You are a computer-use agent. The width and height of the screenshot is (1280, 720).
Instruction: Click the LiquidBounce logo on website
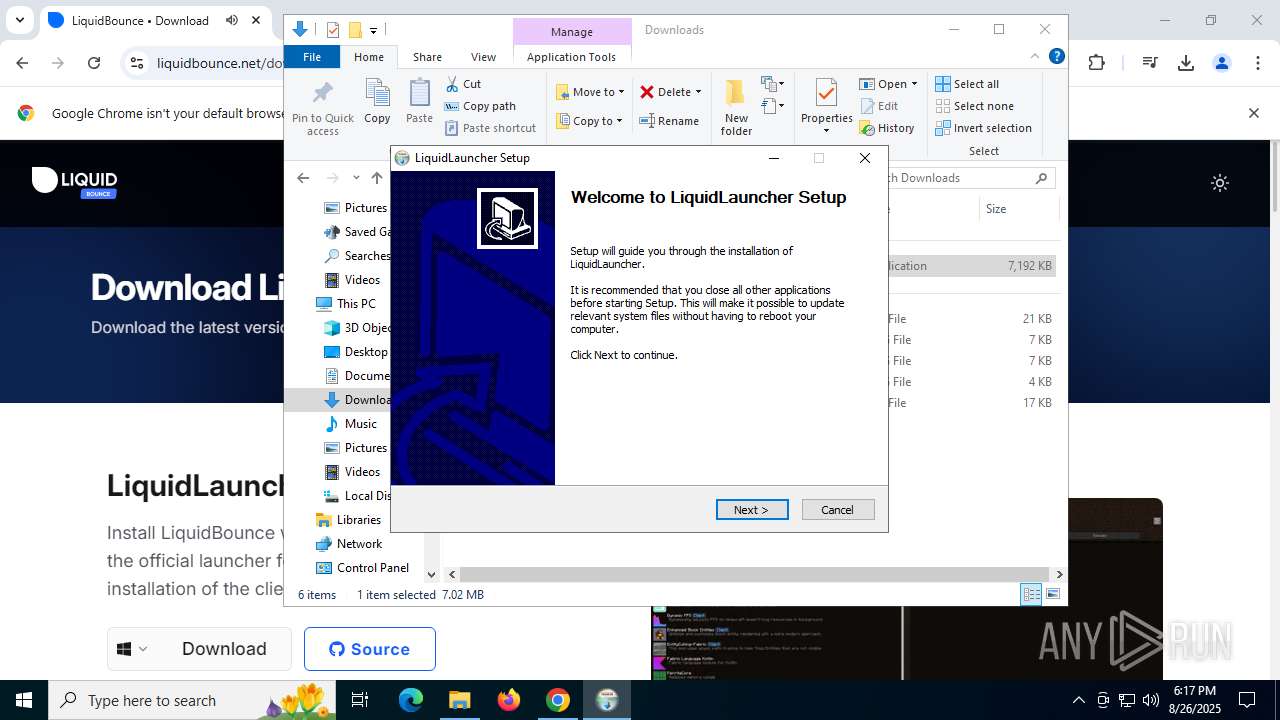tap(75, 182)
